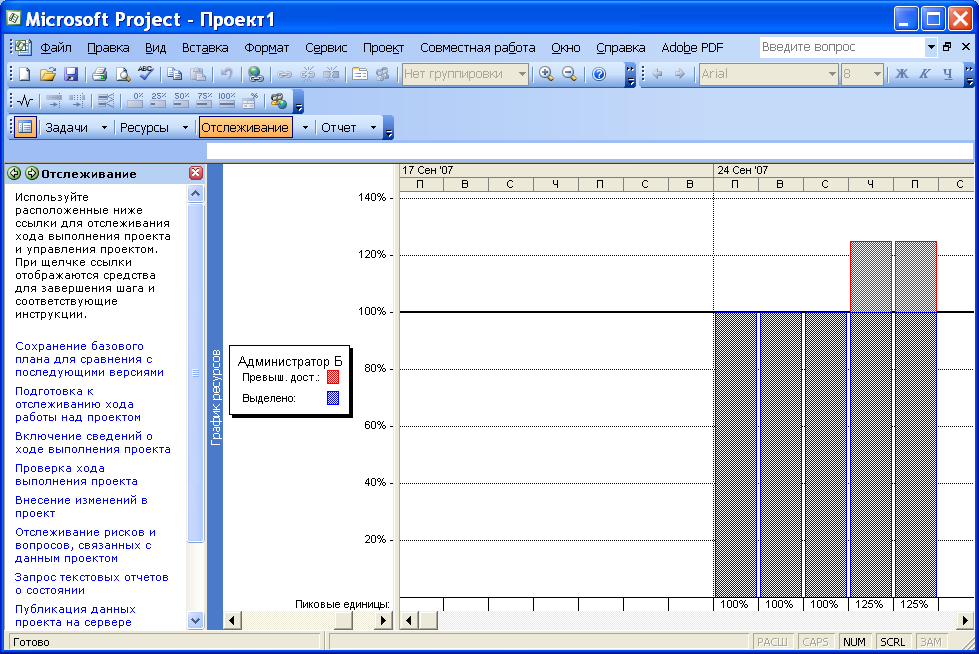
Task: Mark selected task 25% complete
Action: (158, 101)
